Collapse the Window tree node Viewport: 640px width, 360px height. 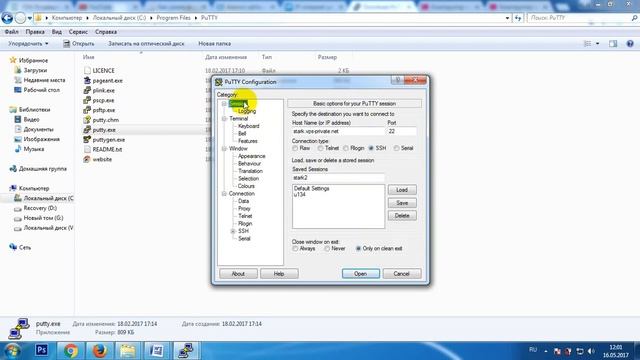point(224,149)
